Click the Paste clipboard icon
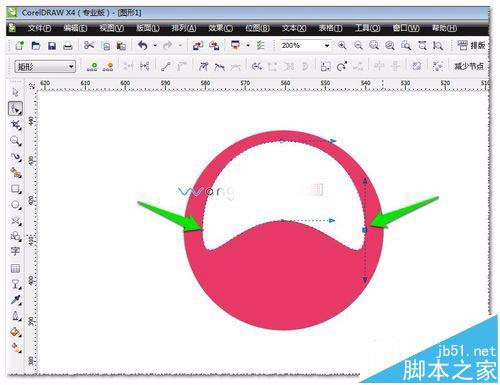 [x=121, y=46]
